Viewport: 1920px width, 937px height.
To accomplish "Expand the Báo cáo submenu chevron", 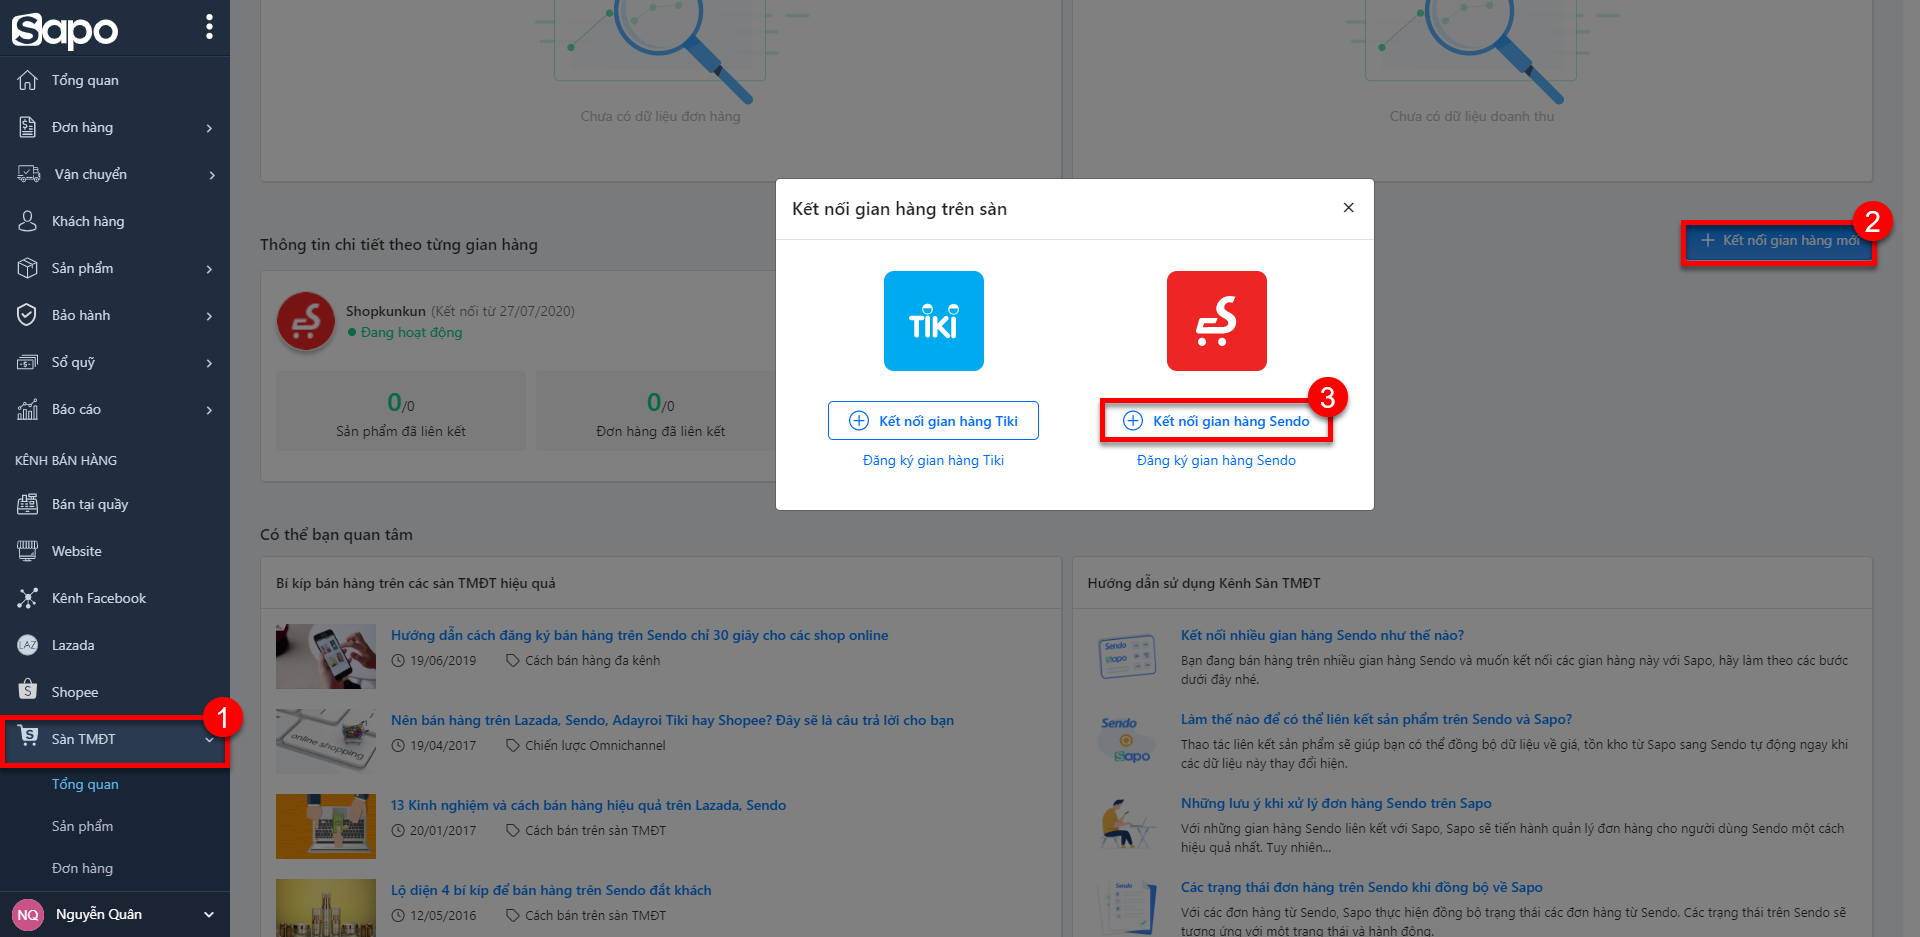I will [x=209, y=410].
